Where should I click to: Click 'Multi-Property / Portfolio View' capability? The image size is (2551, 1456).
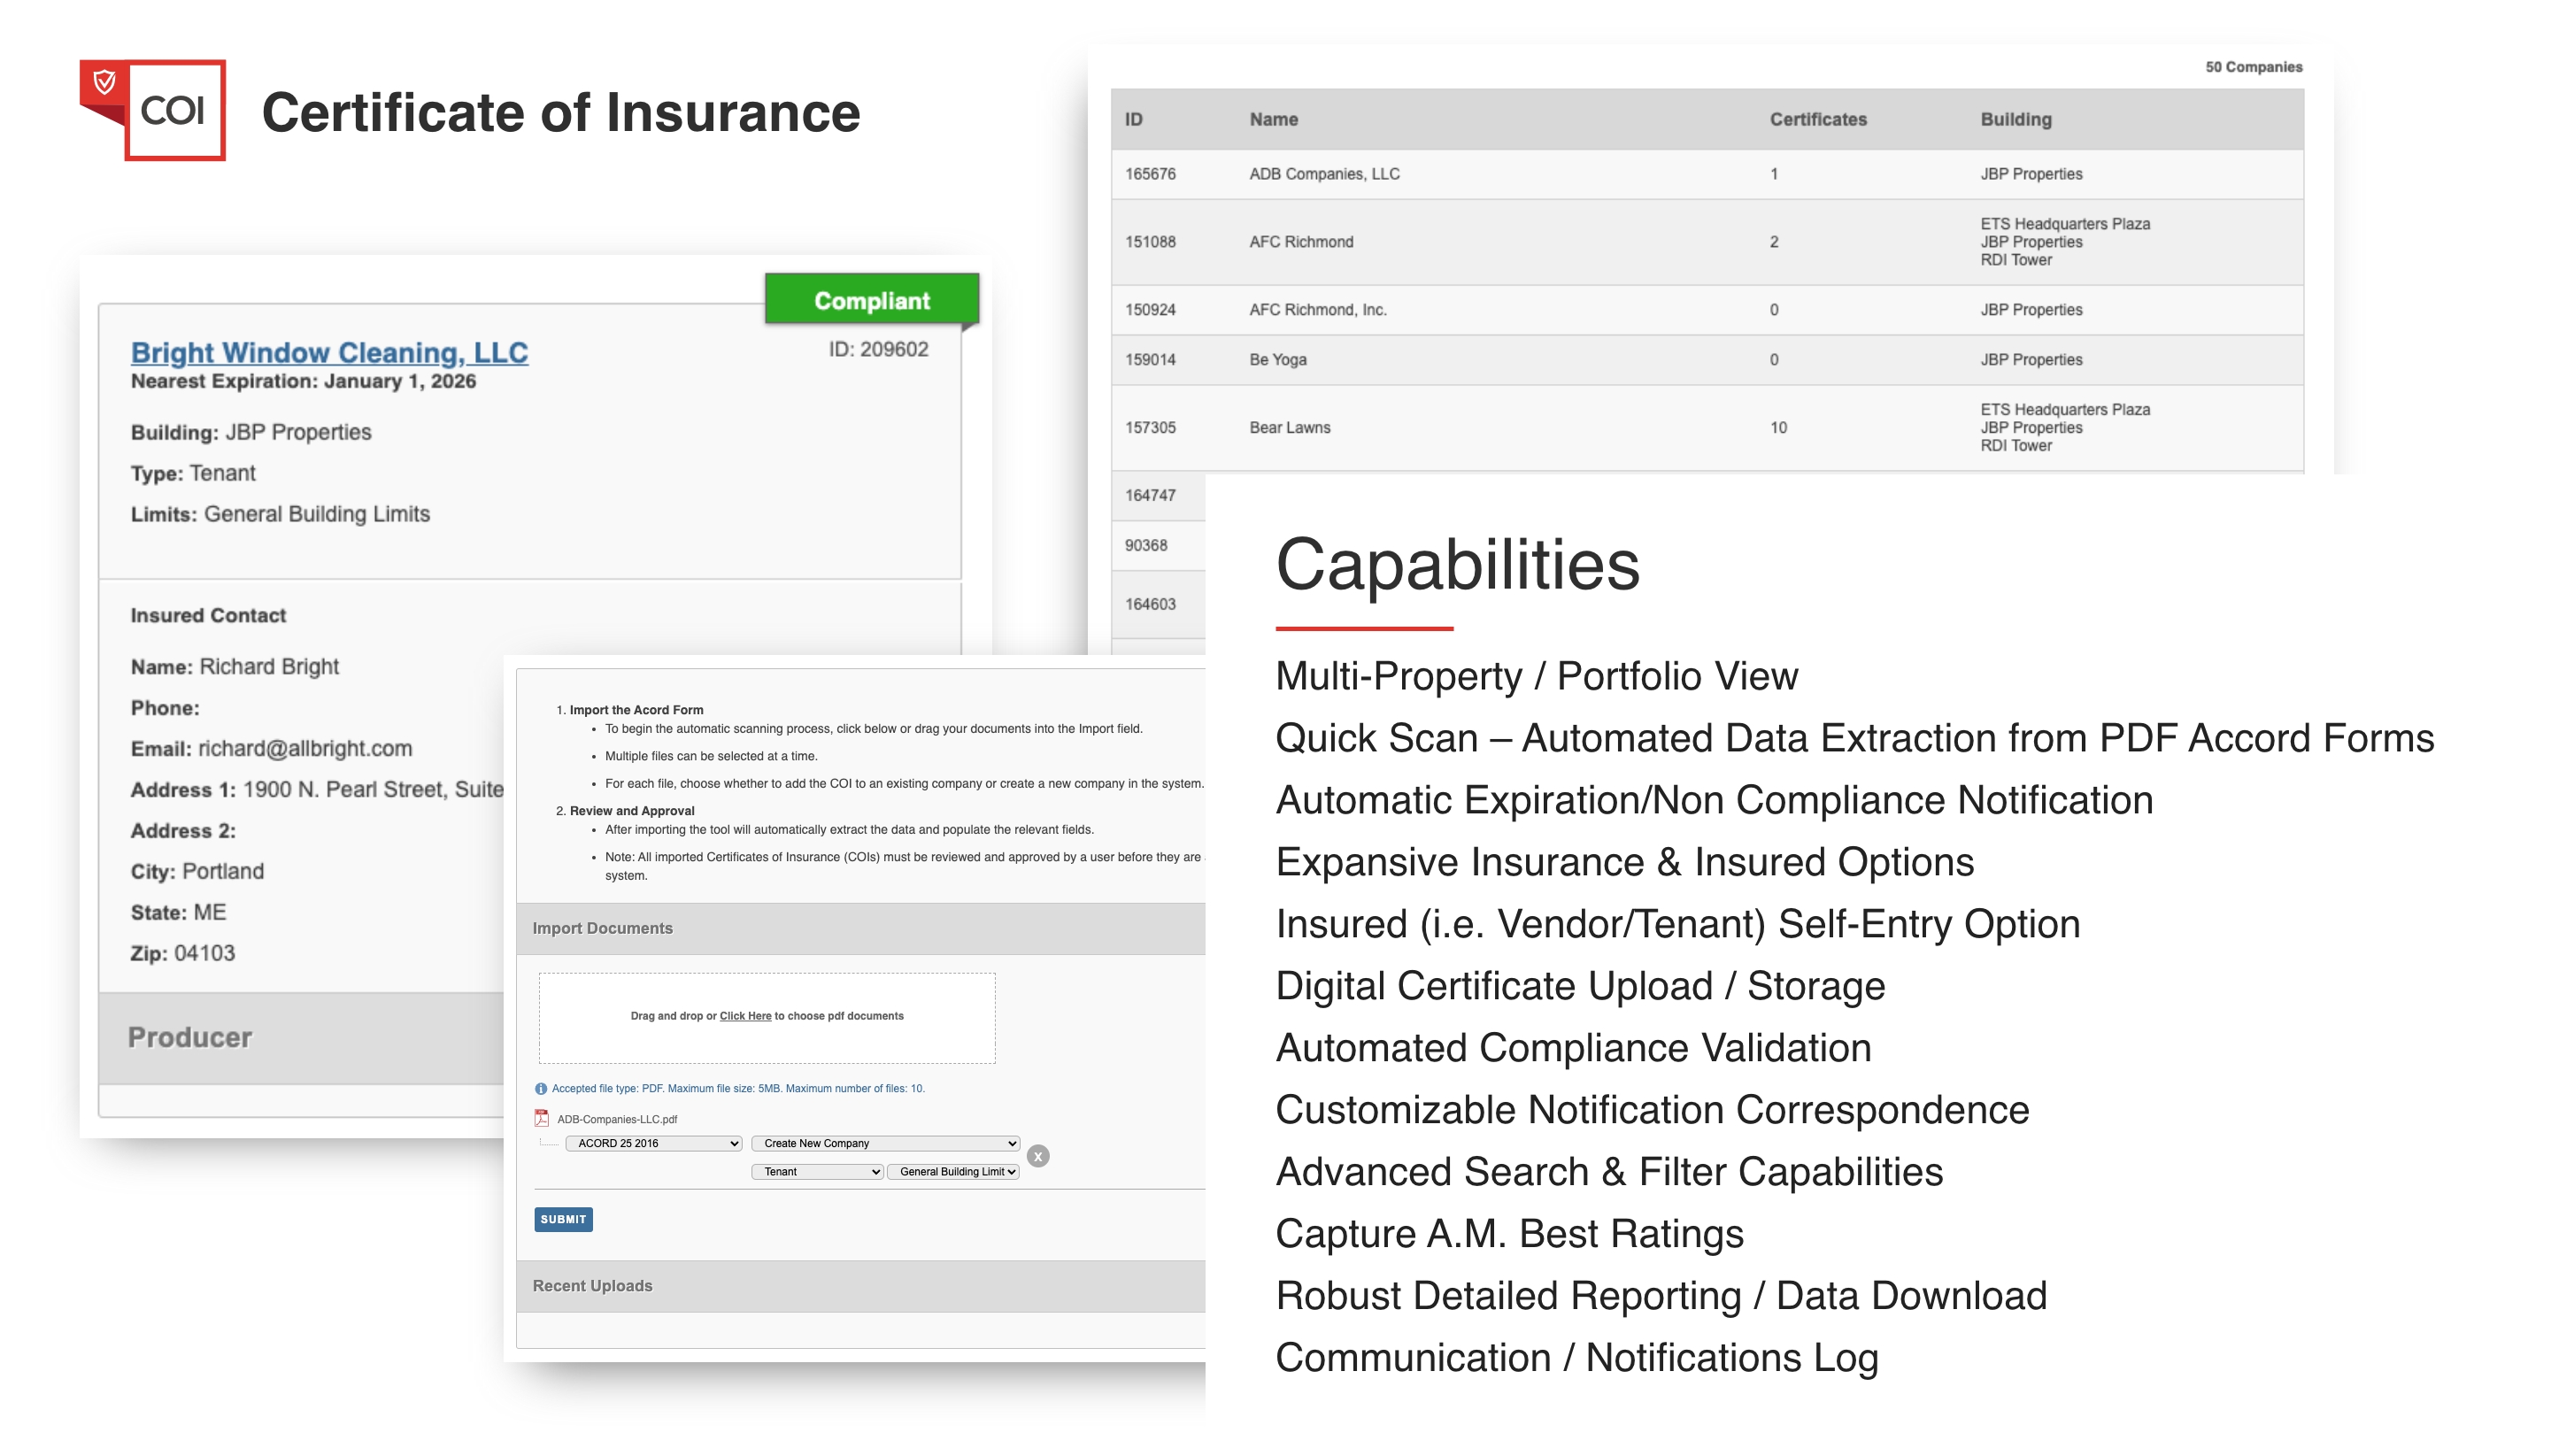pos(1535,677)
